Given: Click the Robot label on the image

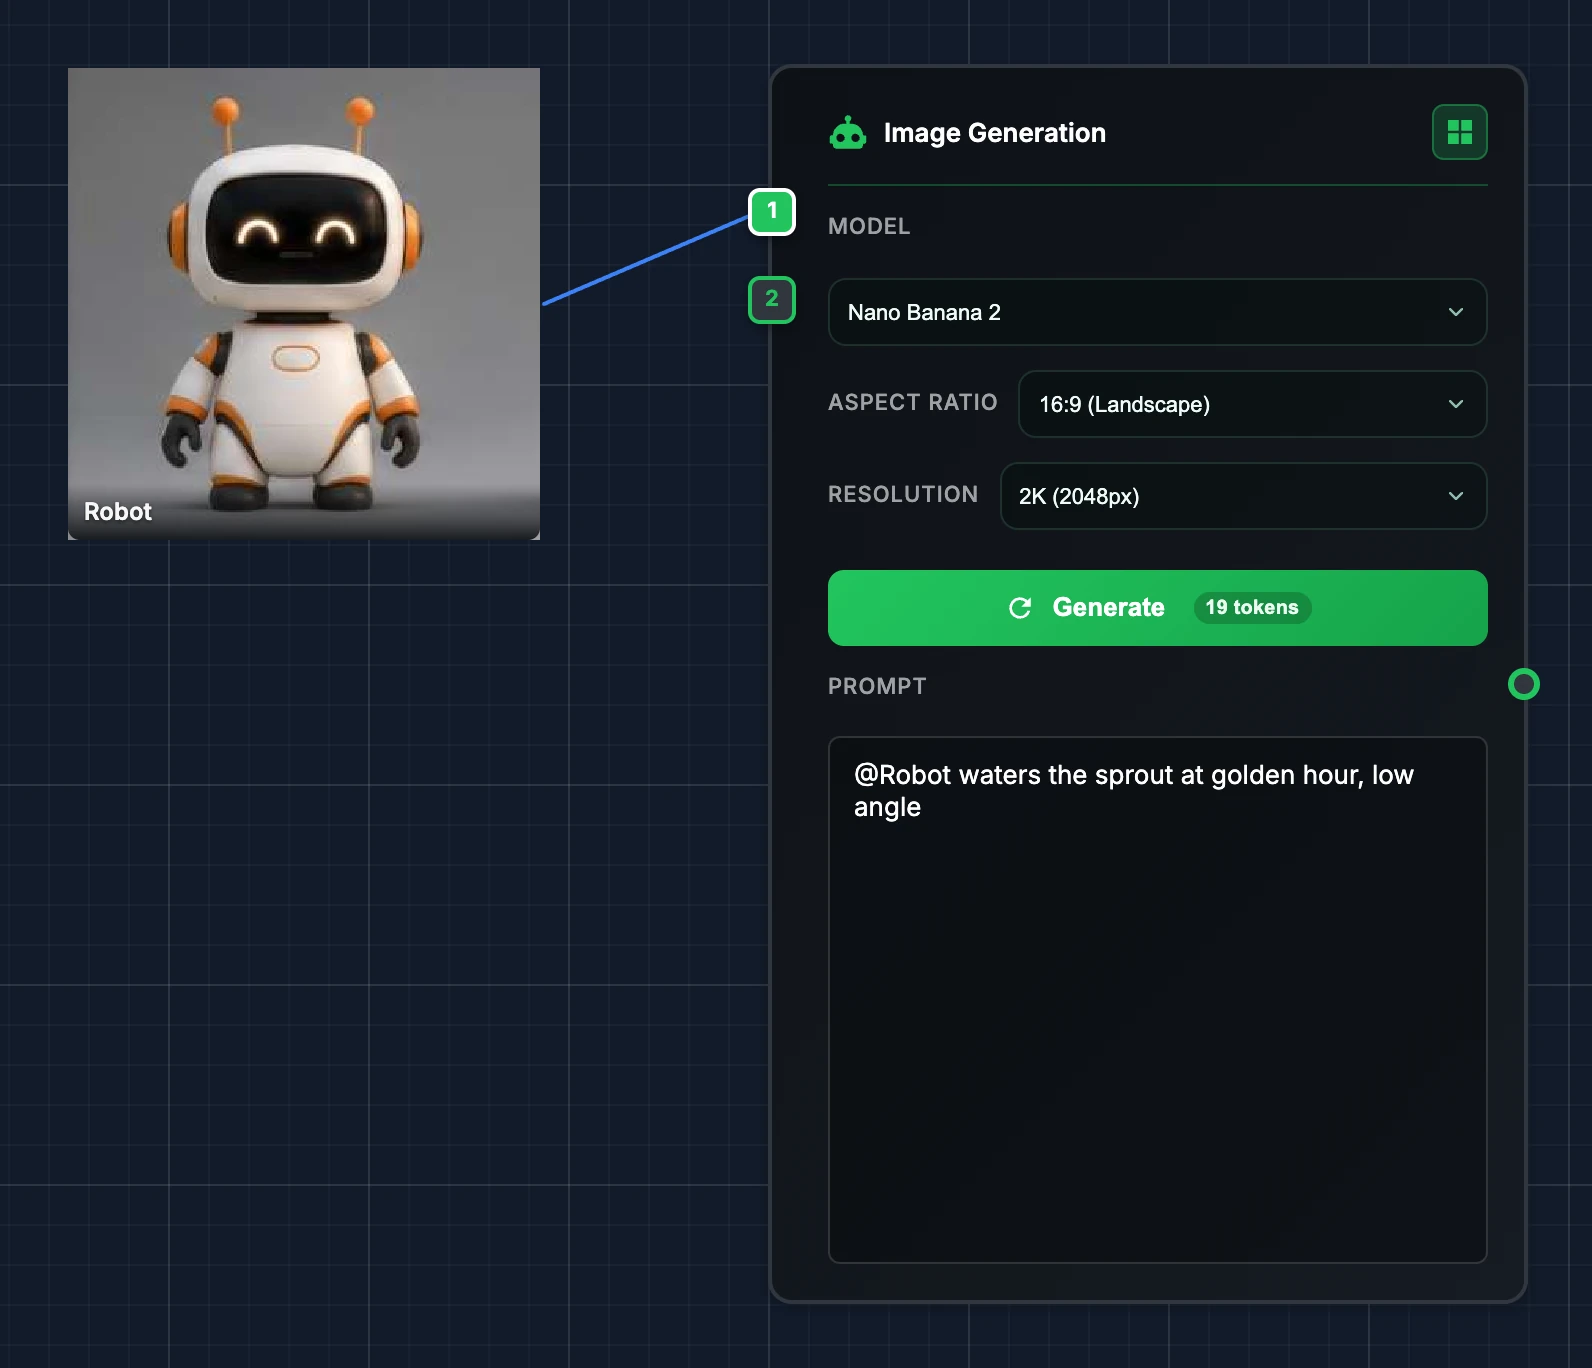Looking at the screenshot, I should tap(118, 512).
